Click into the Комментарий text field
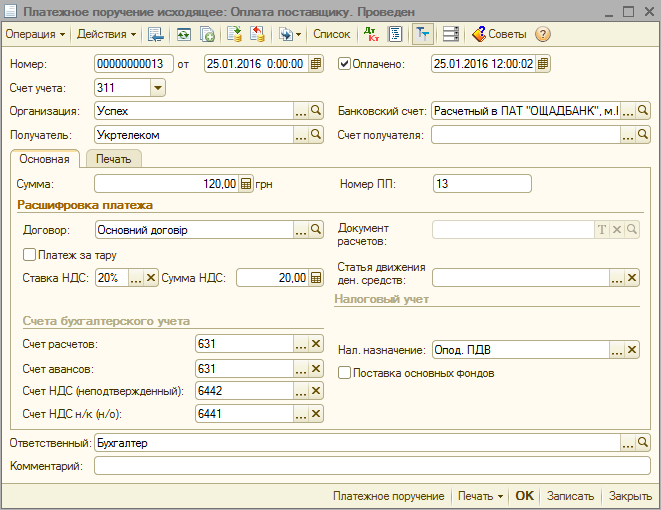The width and height of the screenshot is (661, 510). [x=371, y=466]
